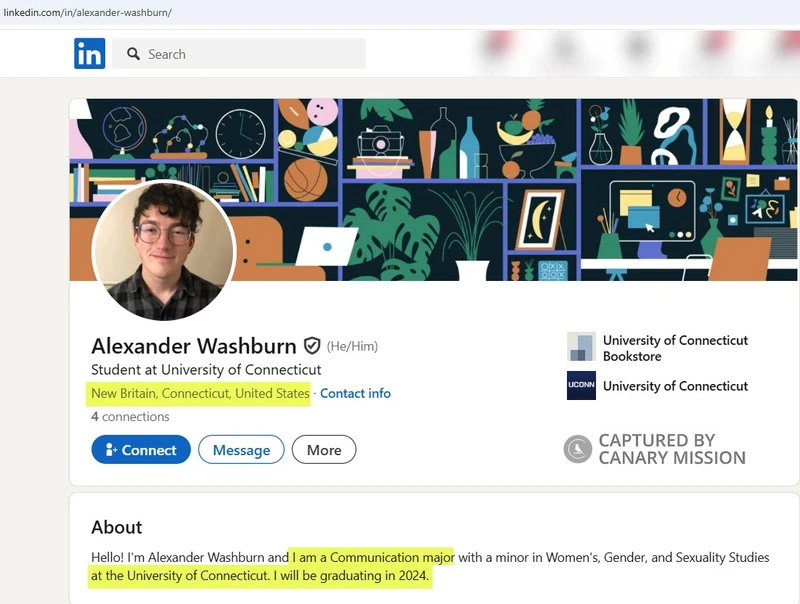
Task: Open the More options button
Action: [x=324, y=449]
